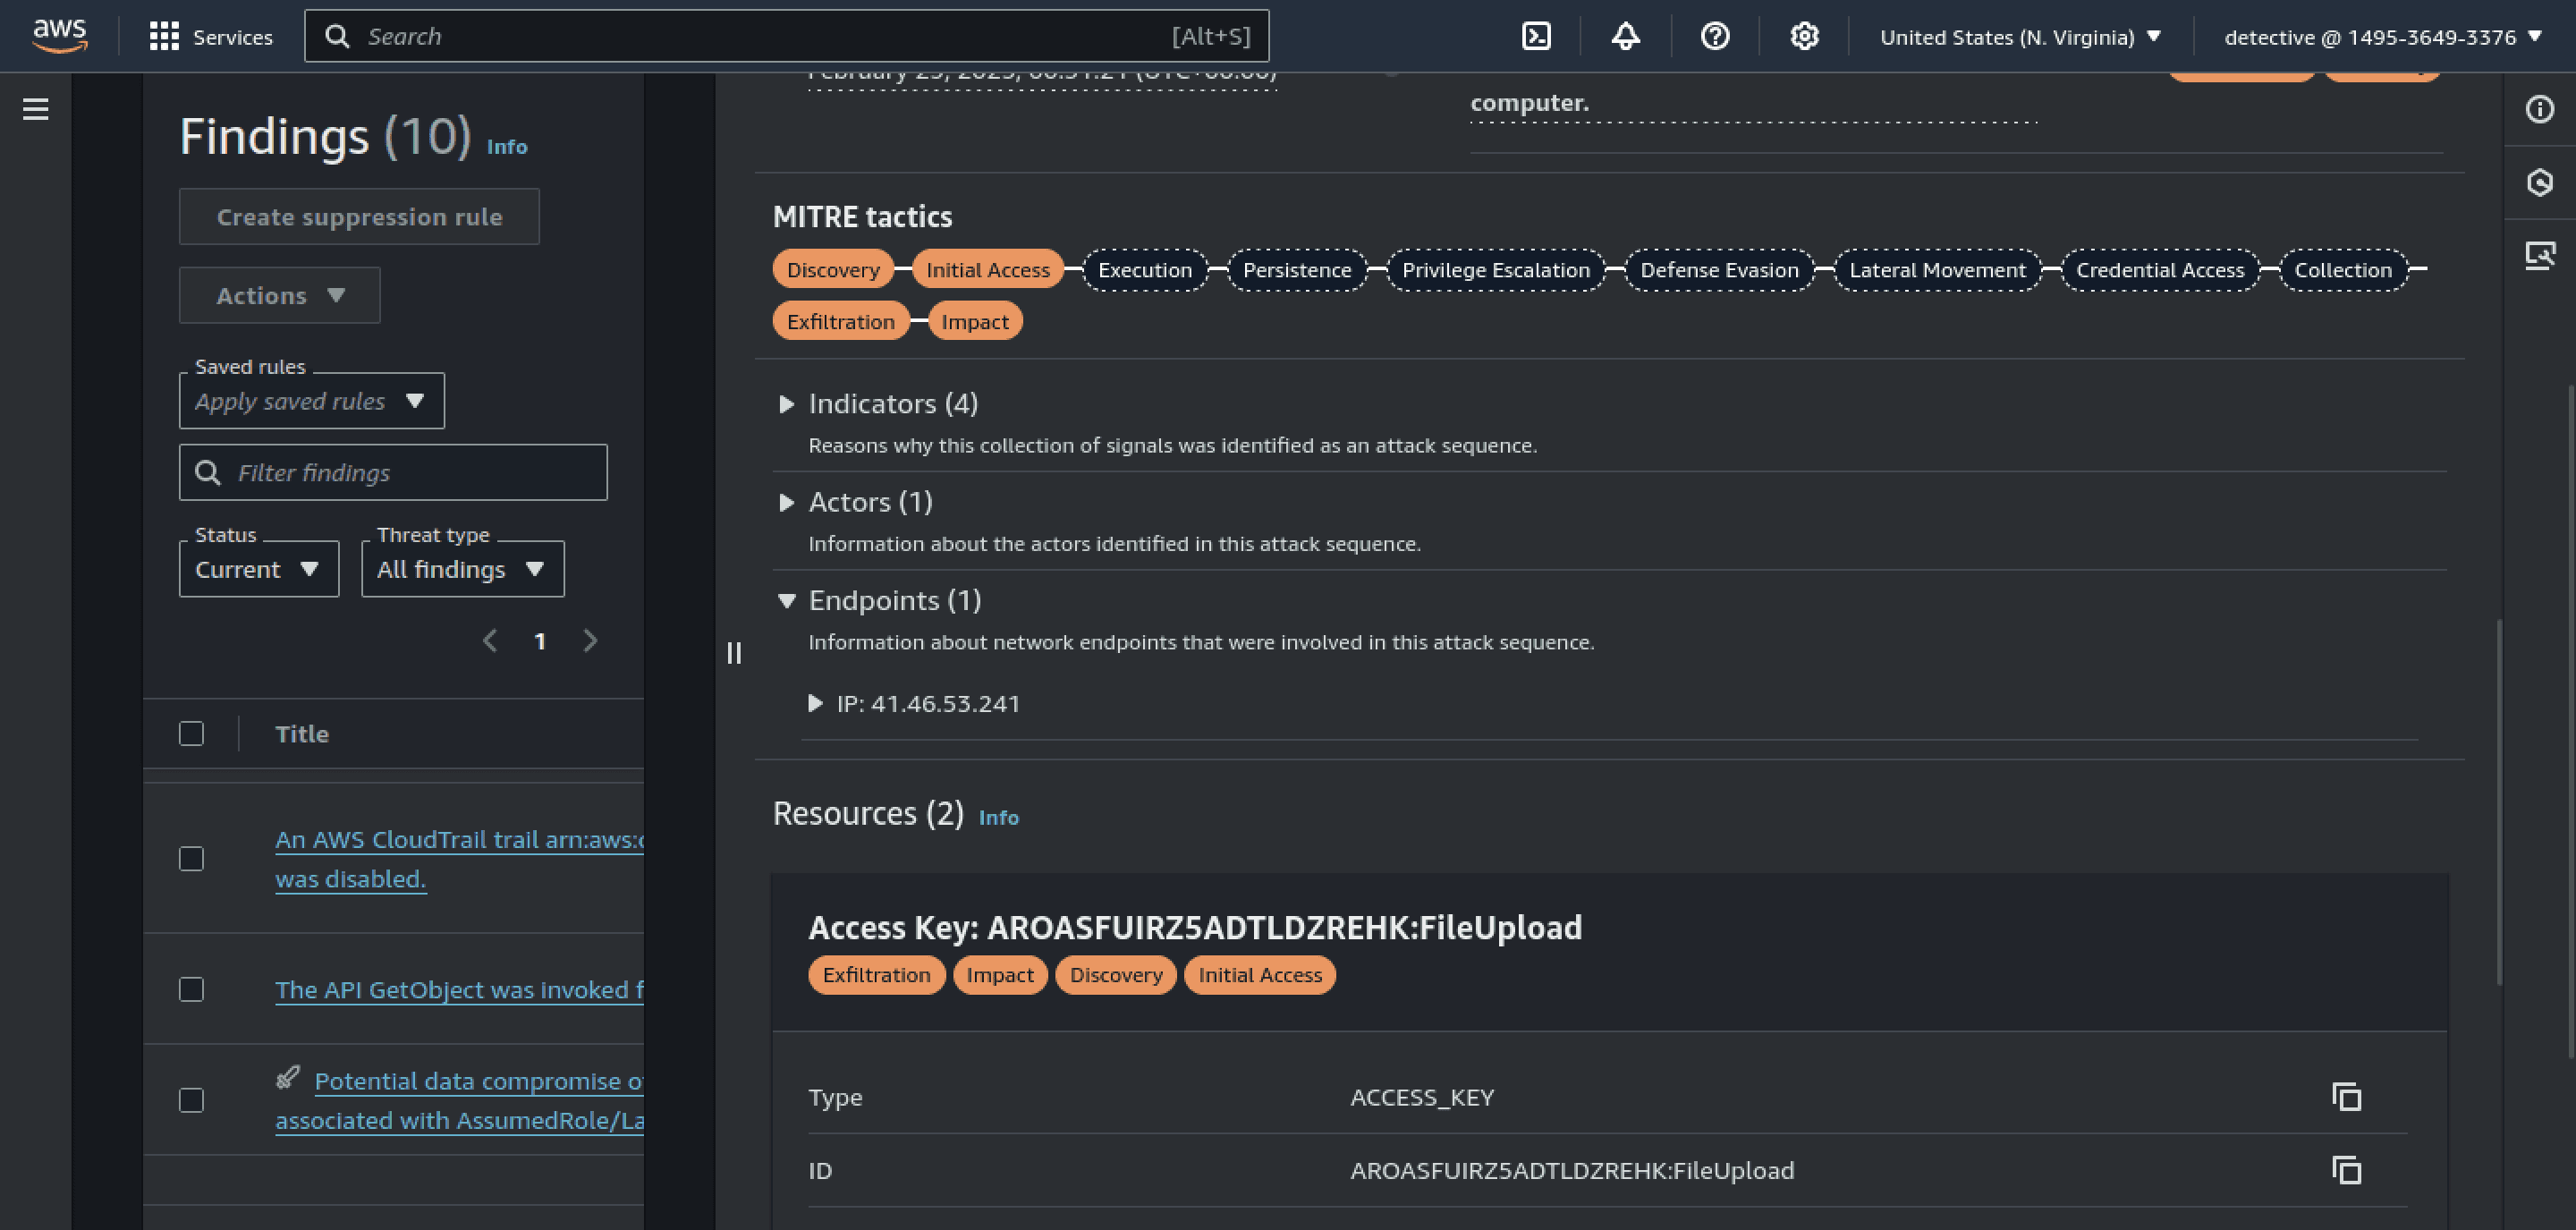Click the Exfiltration MITRE tactic

pos(841,321)
